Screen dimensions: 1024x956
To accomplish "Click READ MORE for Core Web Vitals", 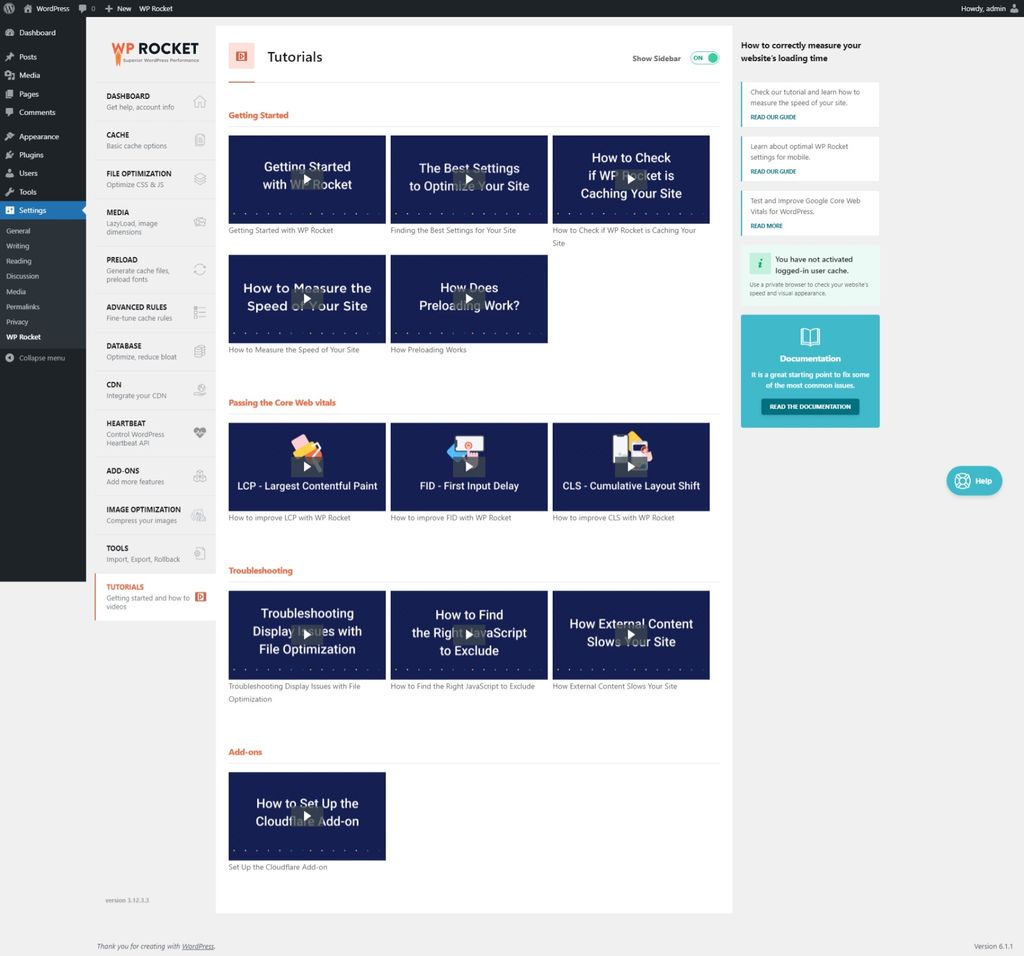I will point(766,226).
